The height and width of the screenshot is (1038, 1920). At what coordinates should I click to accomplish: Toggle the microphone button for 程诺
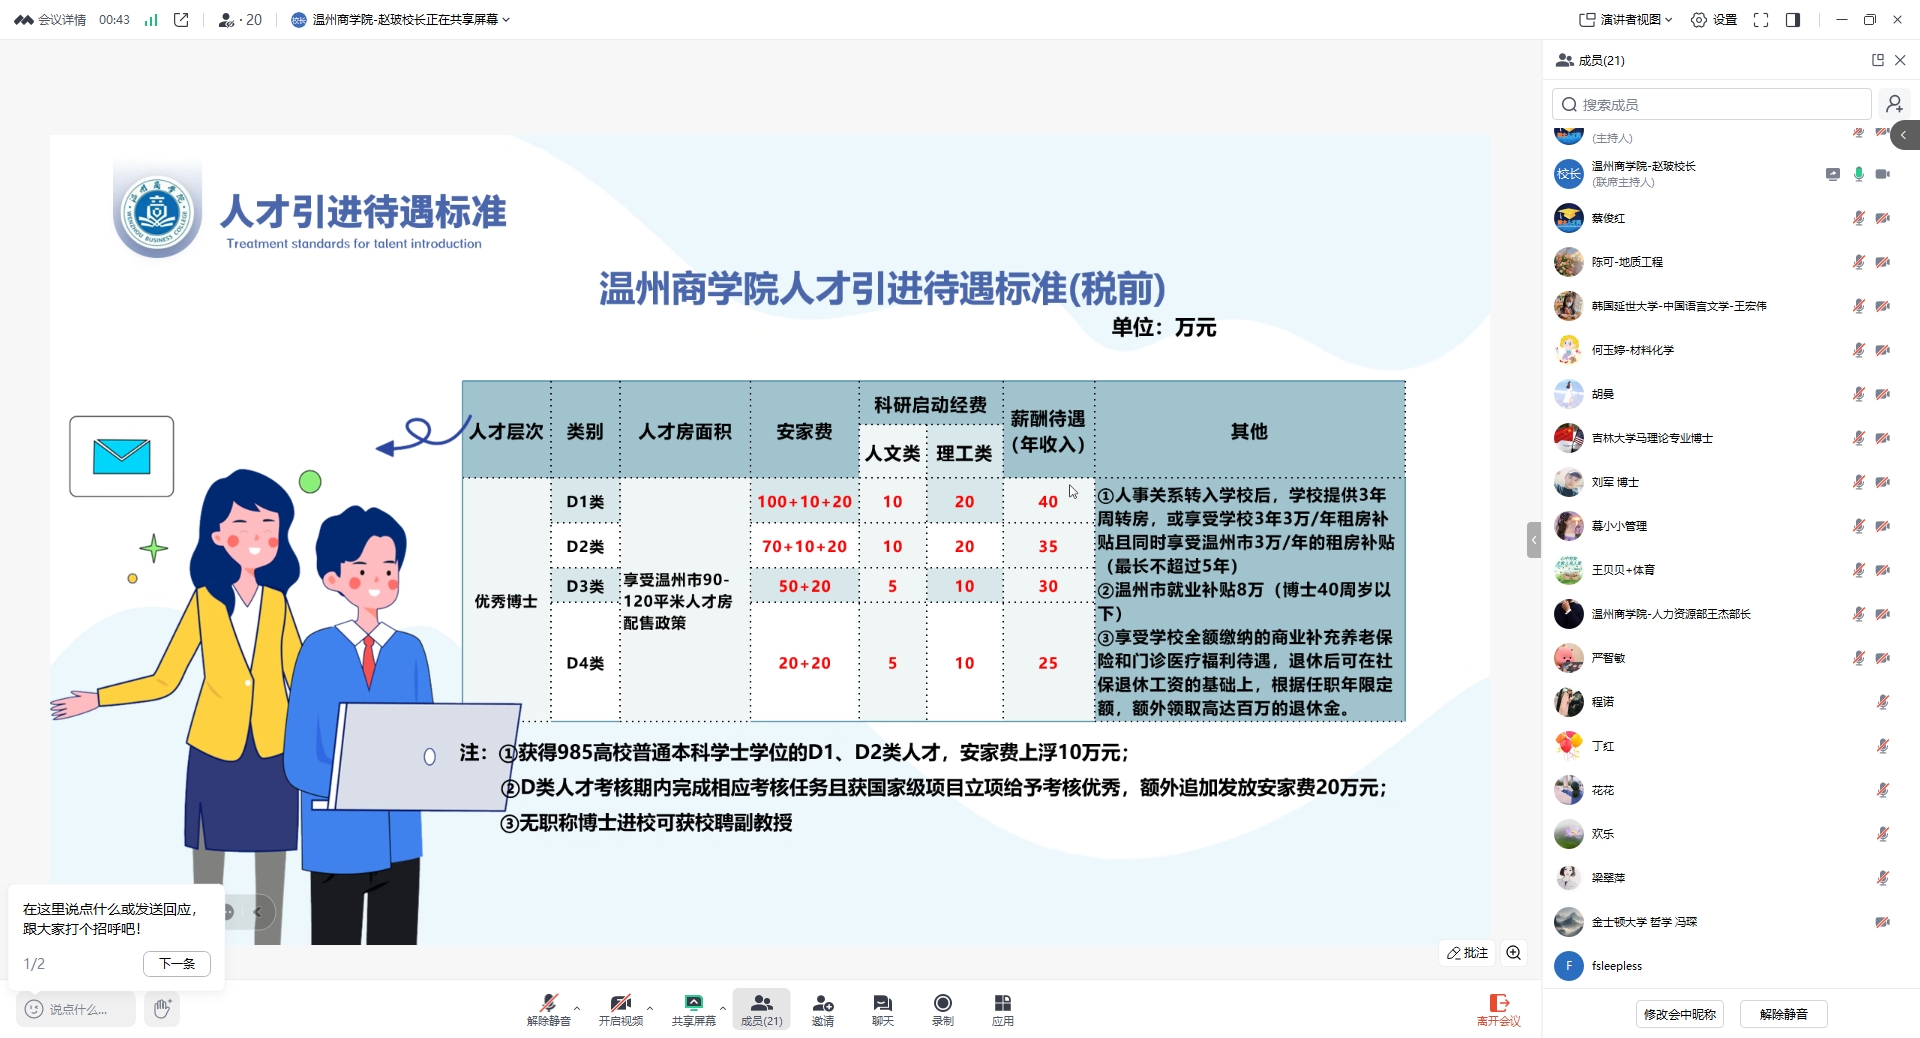coord(1883,702)
